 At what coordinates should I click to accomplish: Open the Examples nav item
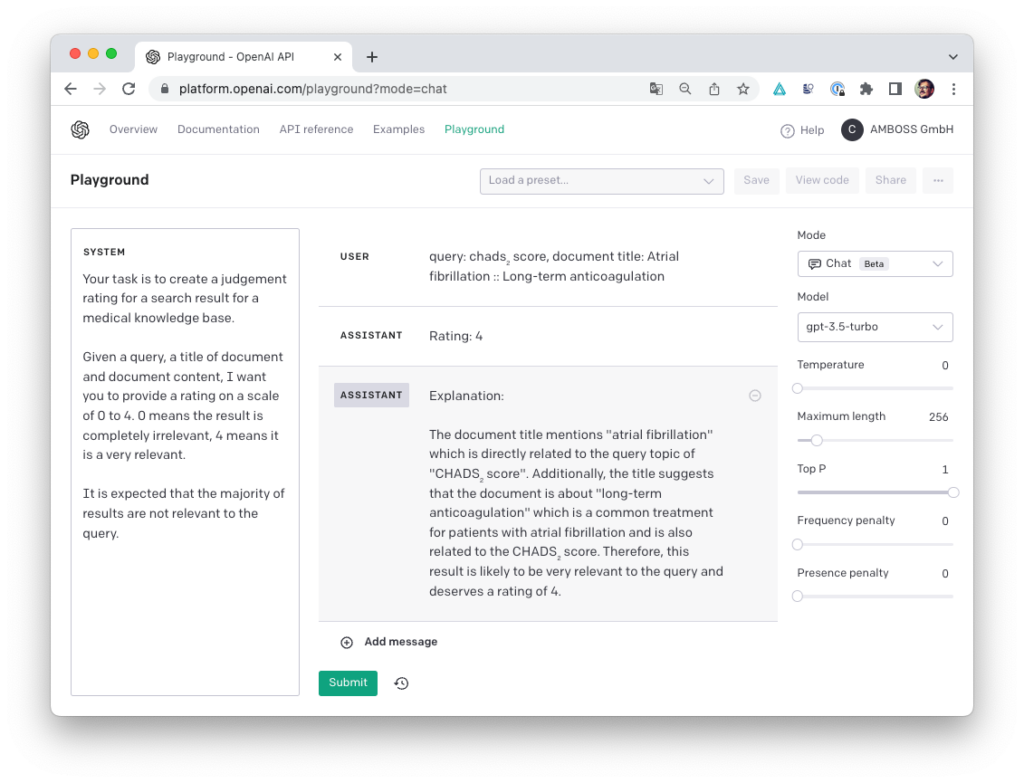398,129
